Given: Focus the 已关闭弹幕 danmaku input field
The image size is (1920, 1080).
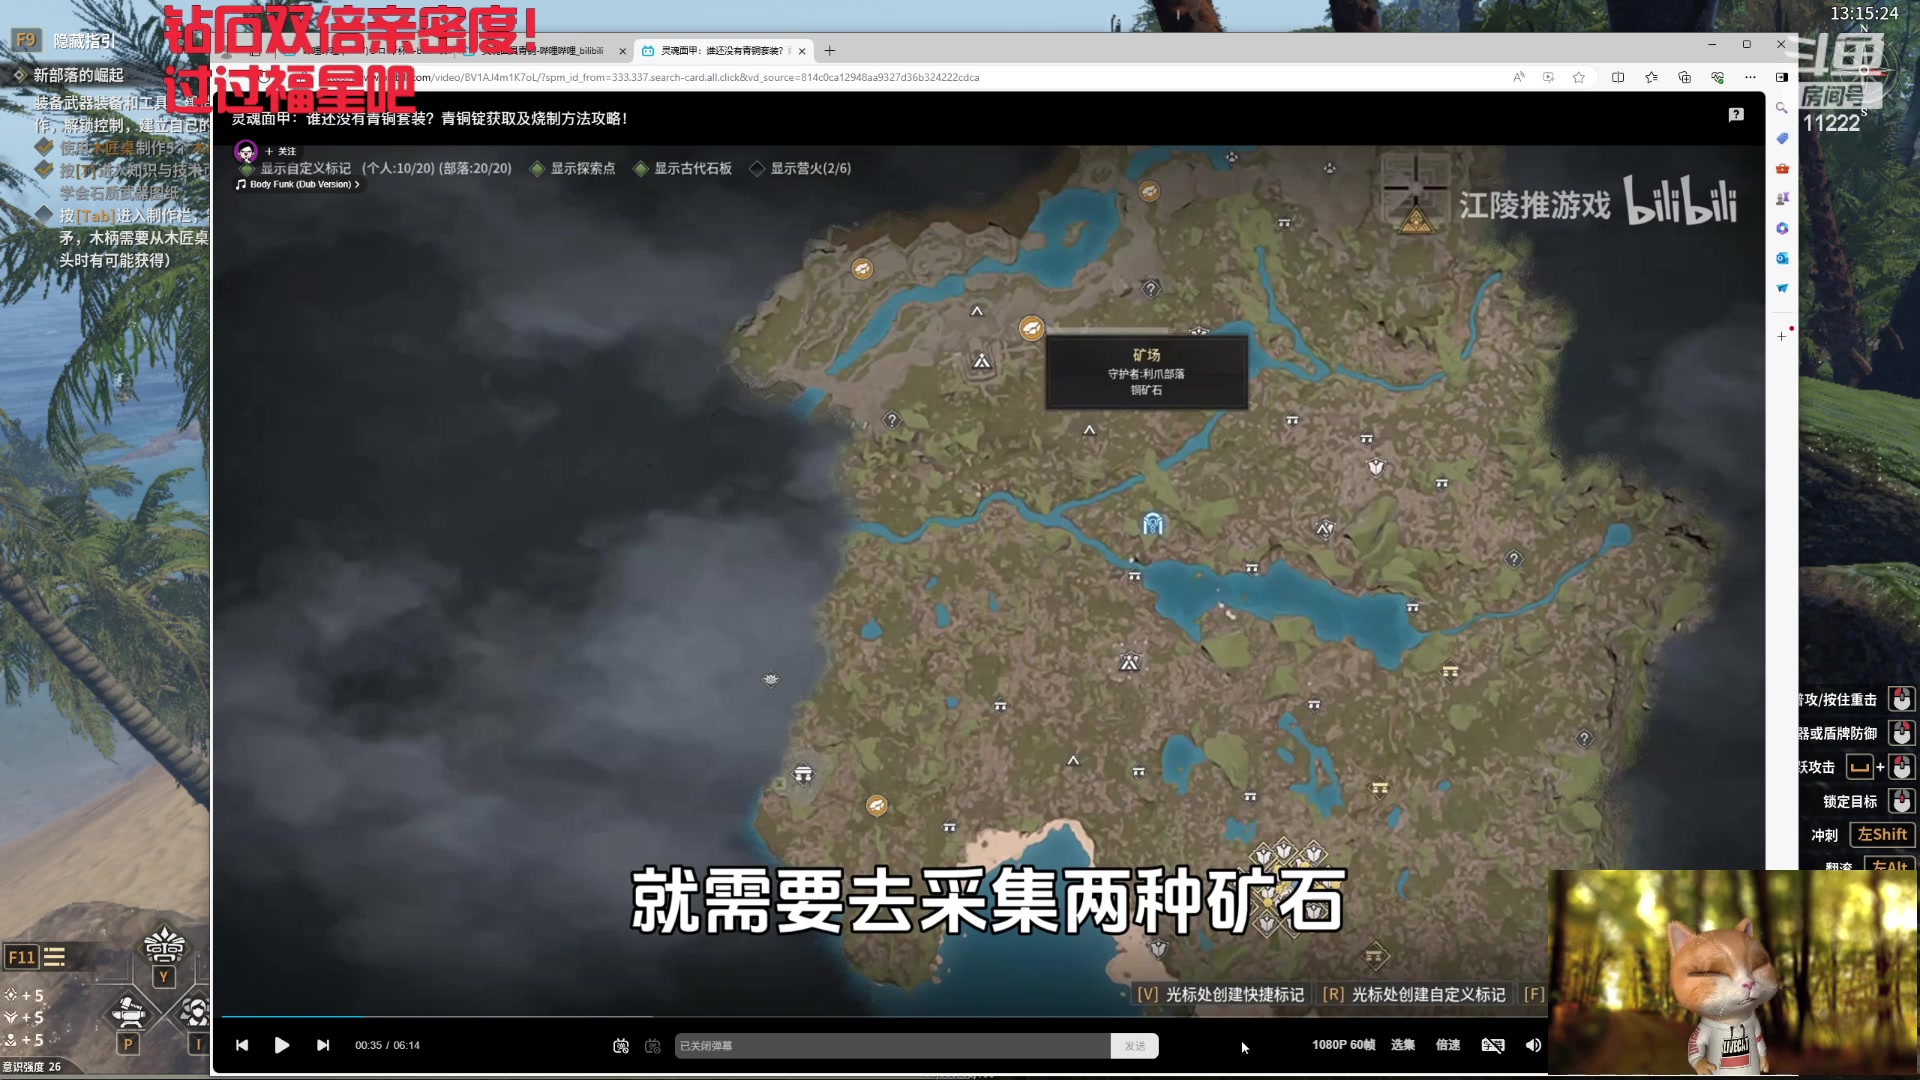Looking at the screenshot, I should (892, 1046).
